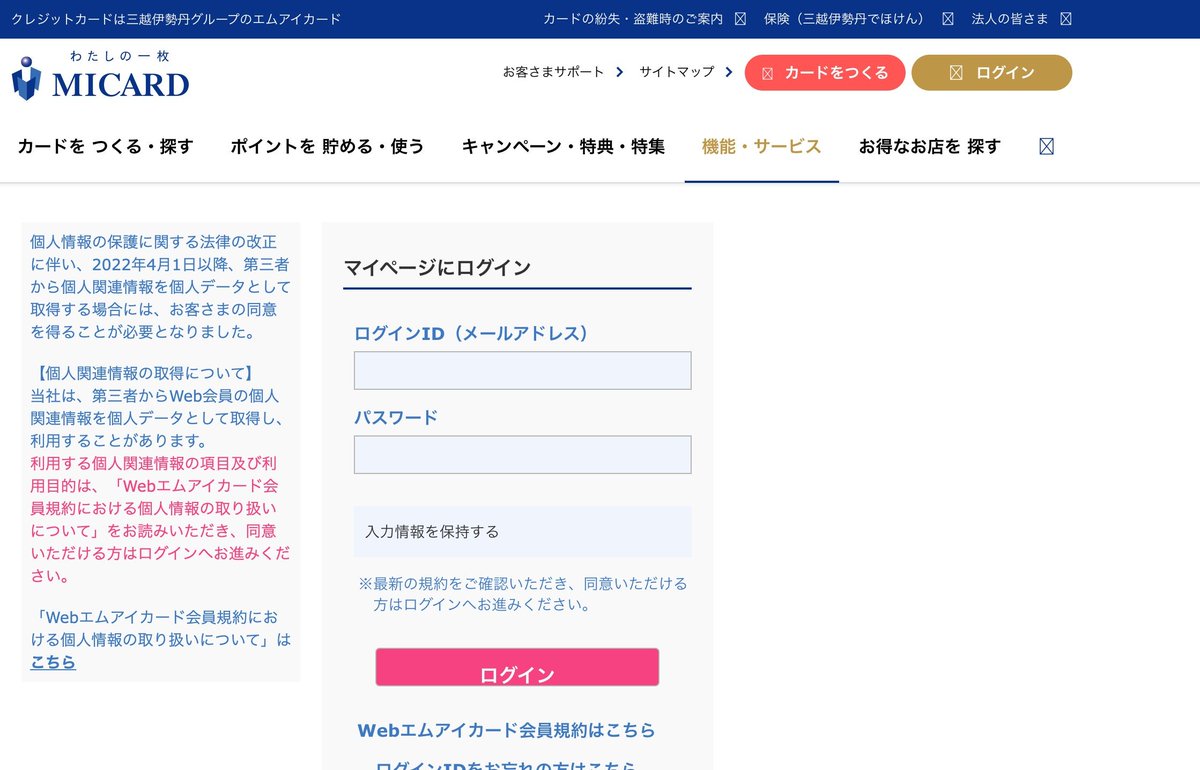Click the icon inside カードをつくる button
1200x770 pixels.
[767, 73]
